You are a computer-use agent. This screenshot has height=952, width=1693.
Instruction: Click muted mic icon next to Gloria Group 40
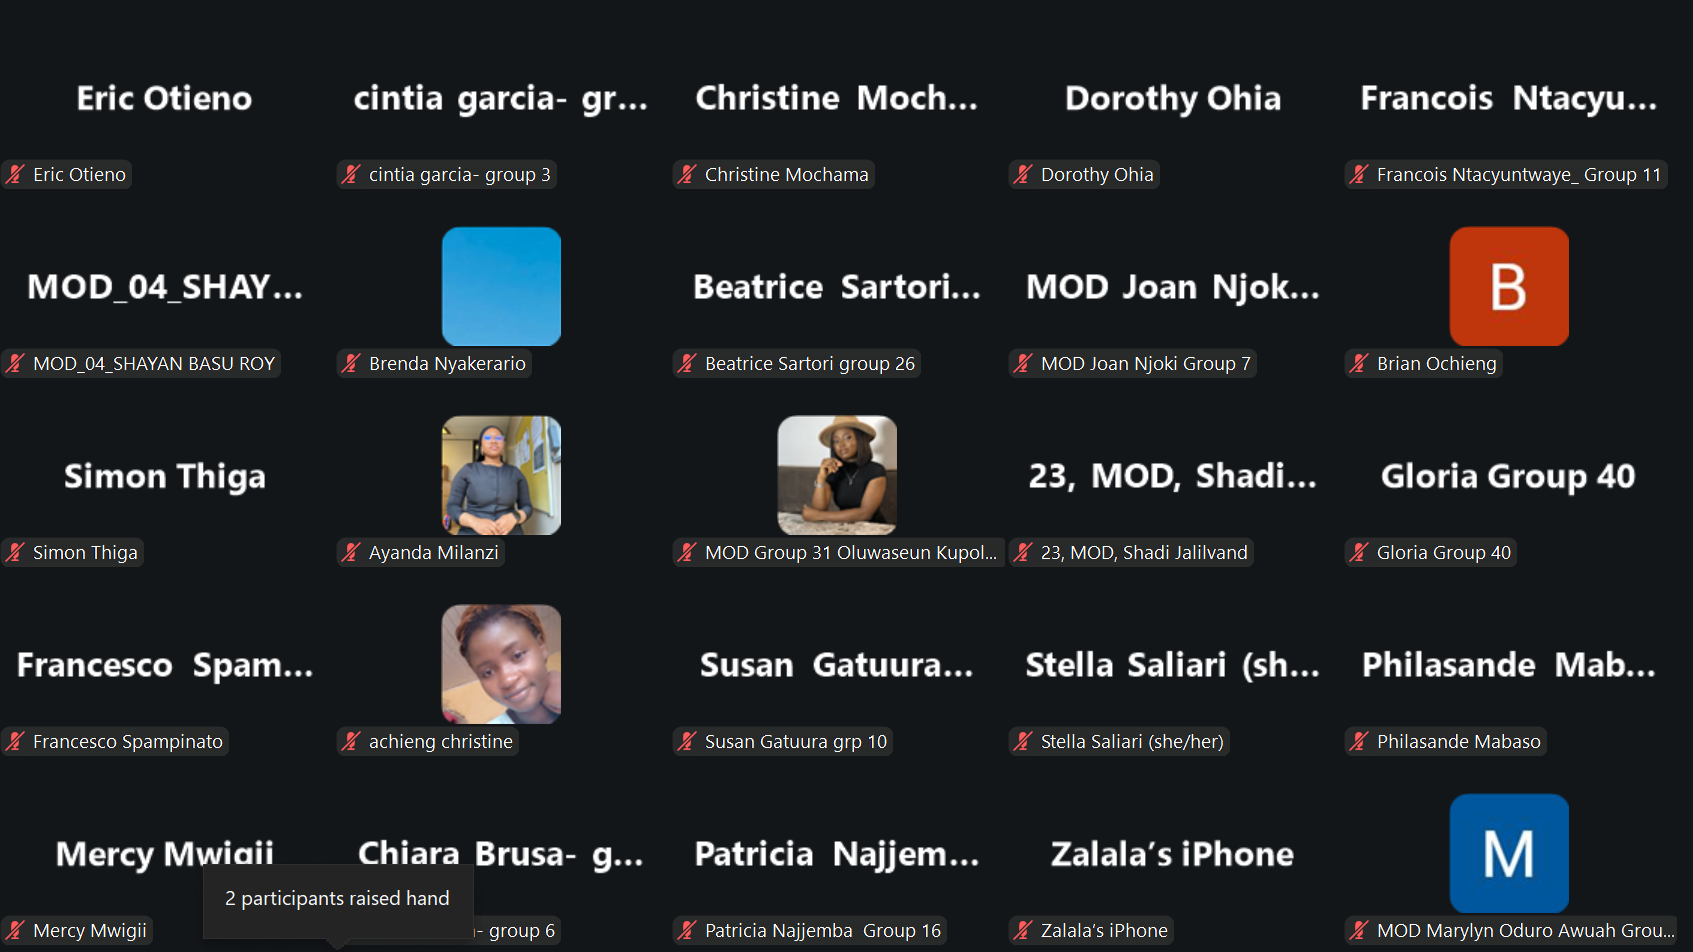[x=1359, y=552]
